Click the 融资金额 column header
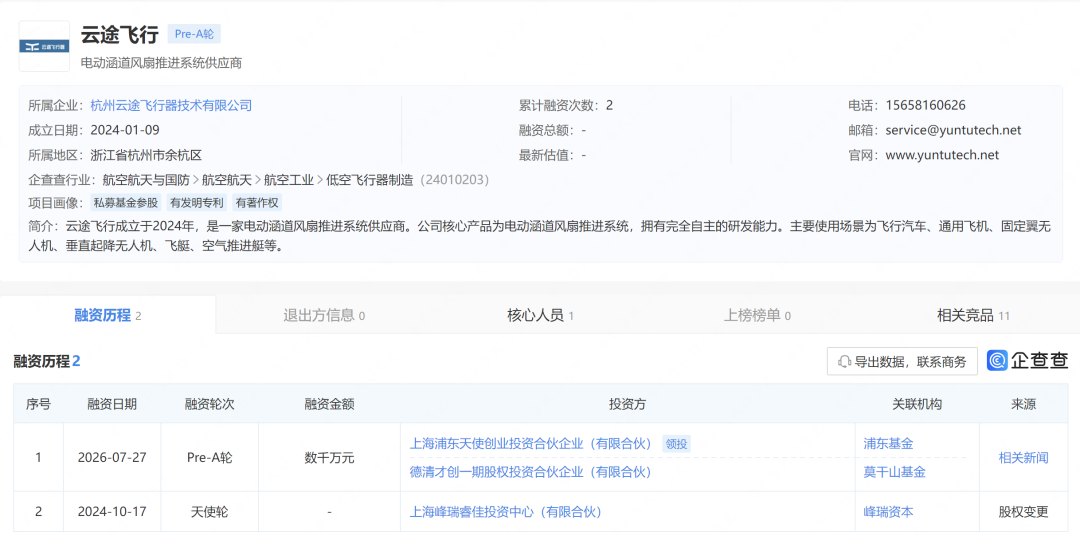The height and width of the screenshot is (536, 1080). pyautogui.click(x=329, y=404)
